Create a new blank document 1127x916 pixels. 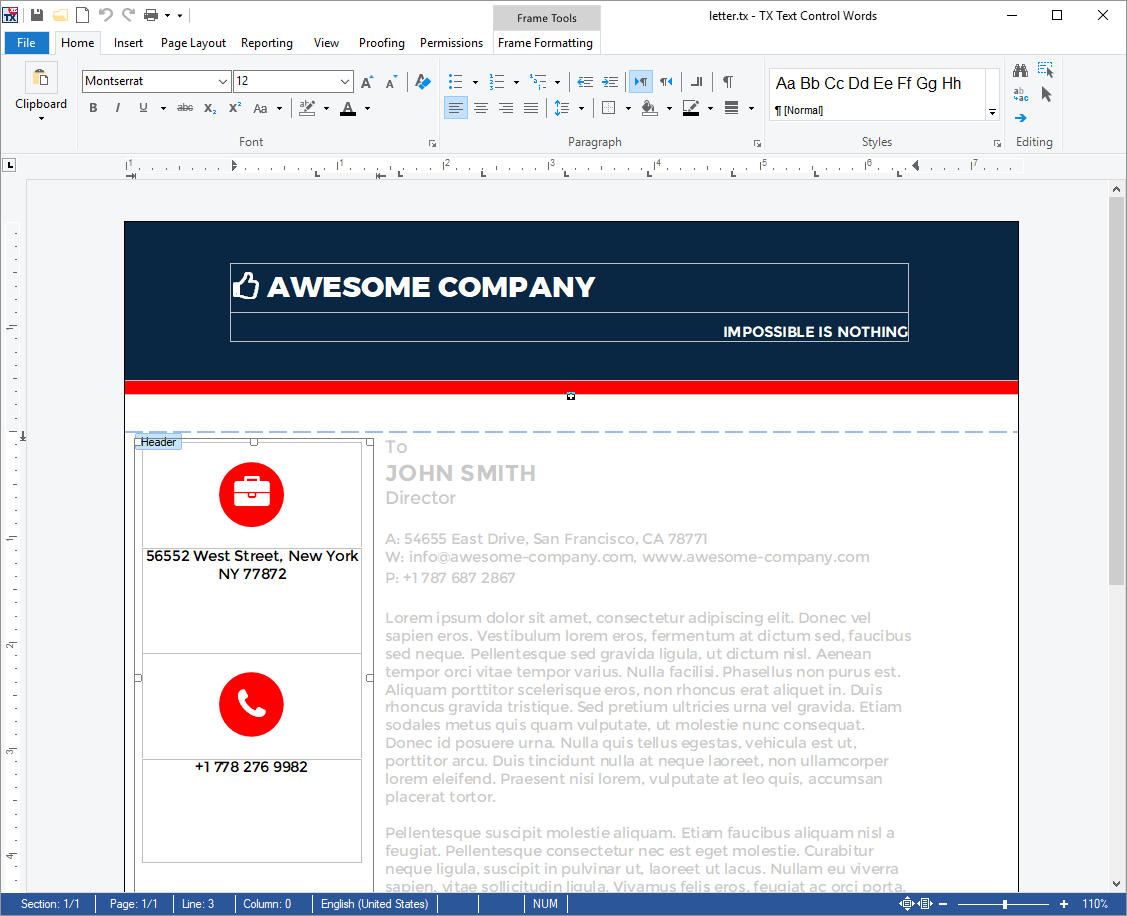[x=83, y=15]
